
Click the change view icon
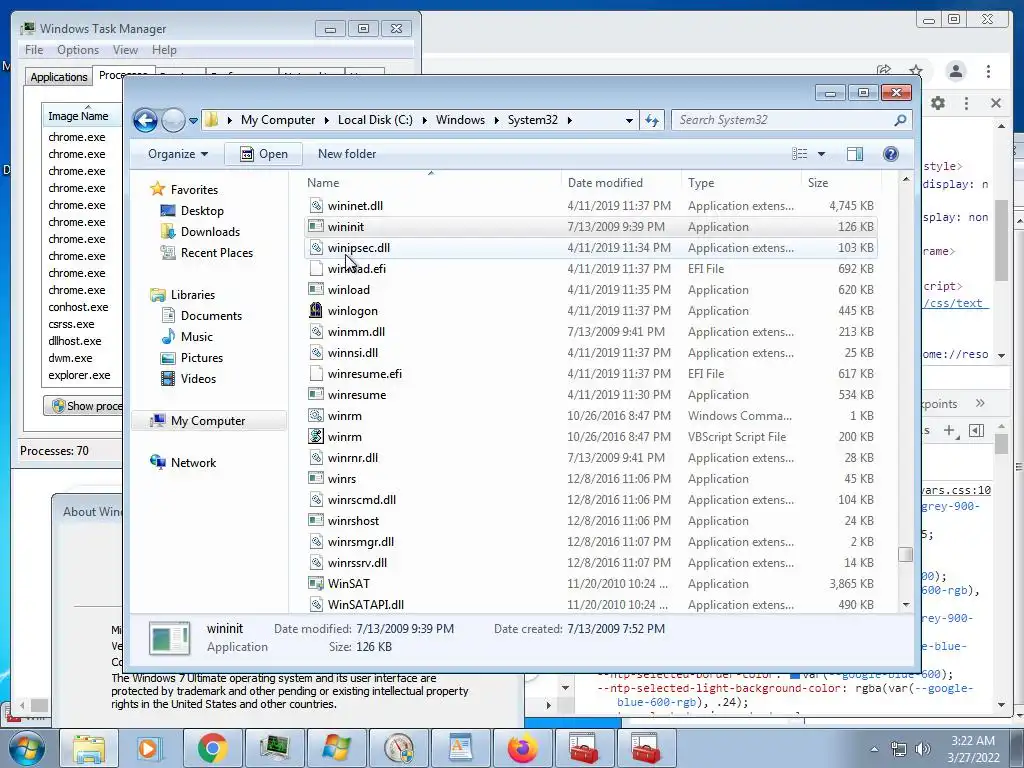(800, 154)
